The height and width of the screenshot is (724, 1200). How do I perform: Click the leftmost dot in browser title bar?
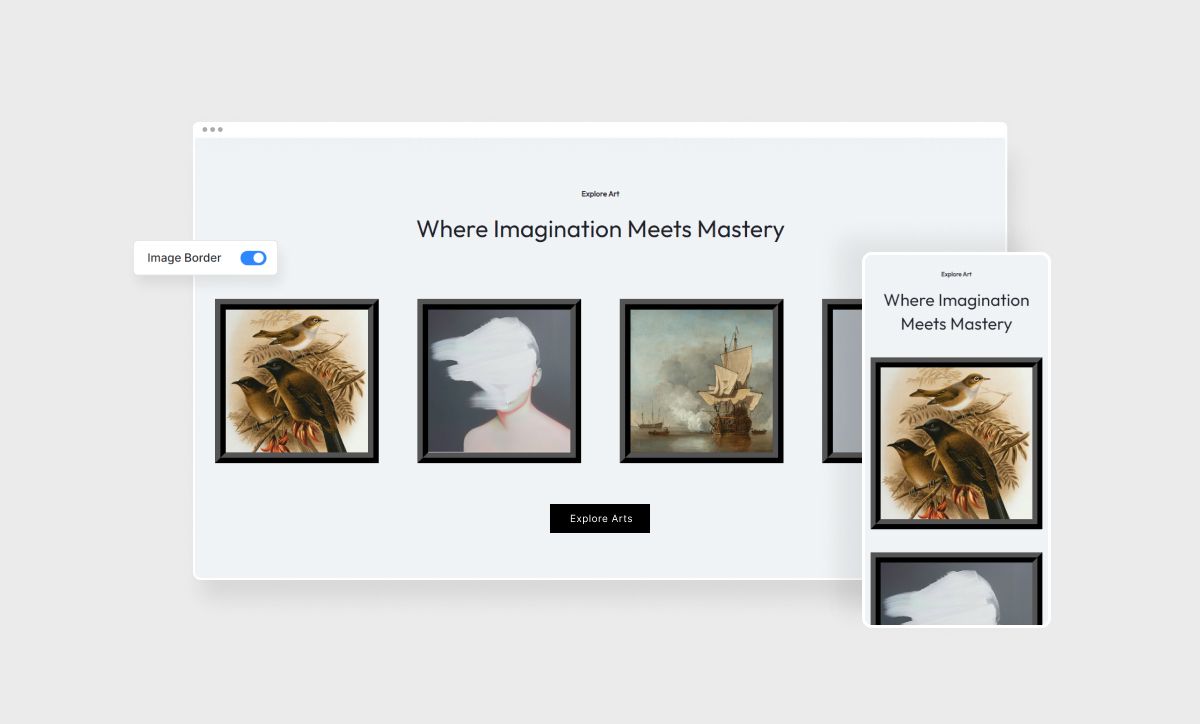(205, 129)
